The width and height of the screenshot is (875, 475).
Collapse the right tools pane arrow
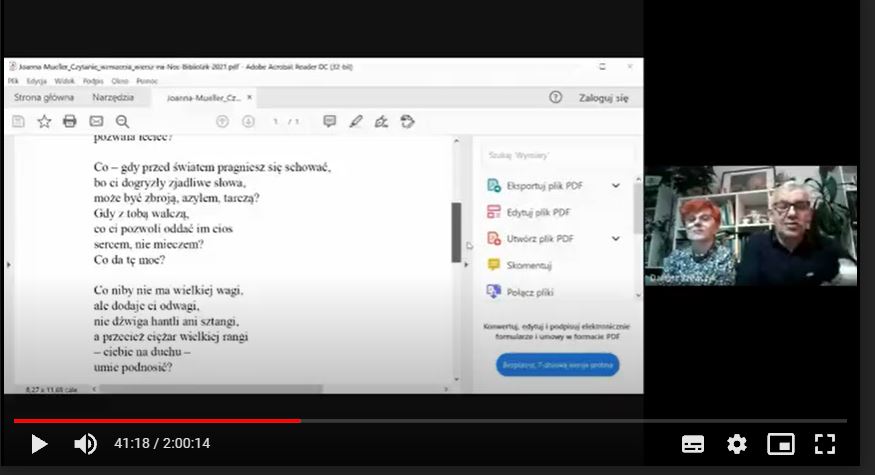tap(467, 265)
